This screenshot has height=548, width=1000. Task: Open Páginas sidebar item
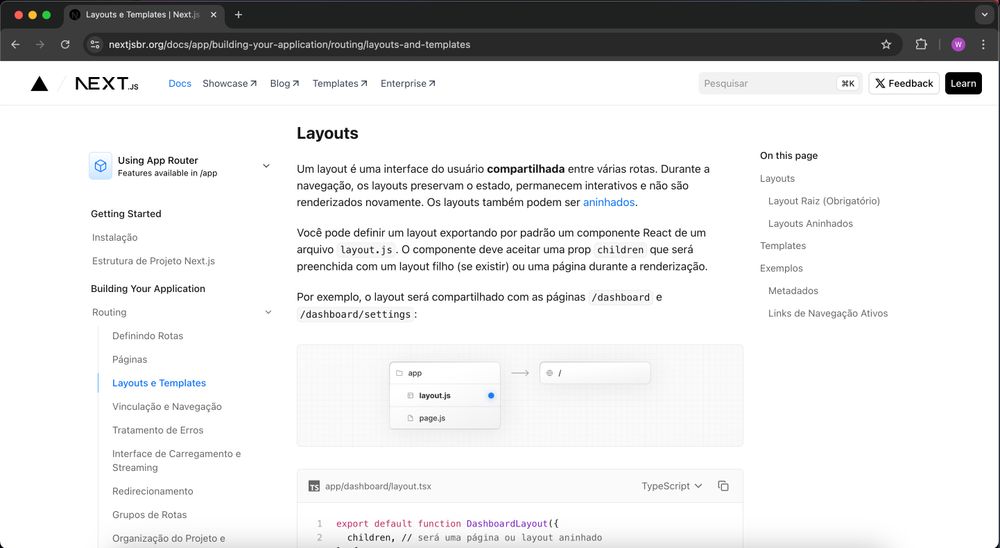pyautogui.click(x=129, y=359)
